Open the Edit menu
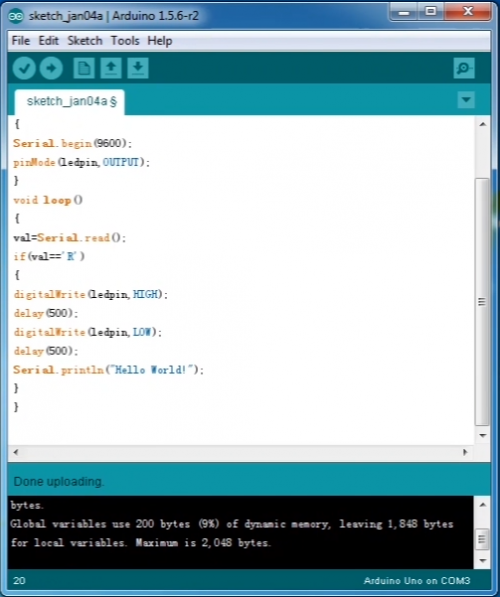Image resolution: width=500 pixels, height=597 pixels. tap(48, 41)
